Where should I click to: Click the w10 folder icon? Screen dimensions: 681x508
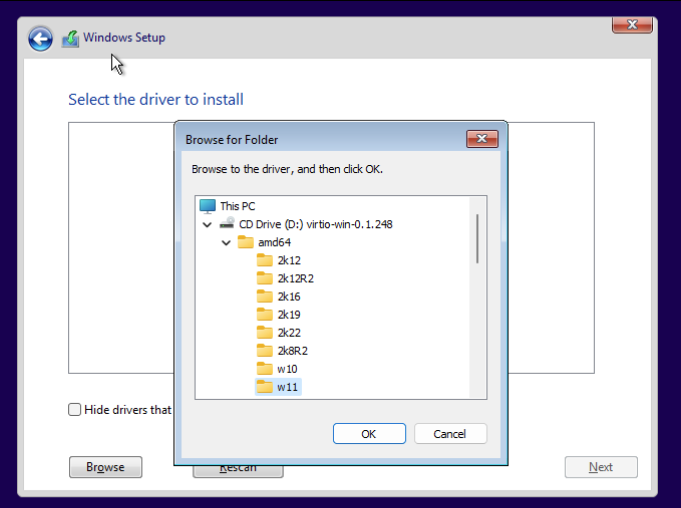pyautogui.click(x=265, y=369)
